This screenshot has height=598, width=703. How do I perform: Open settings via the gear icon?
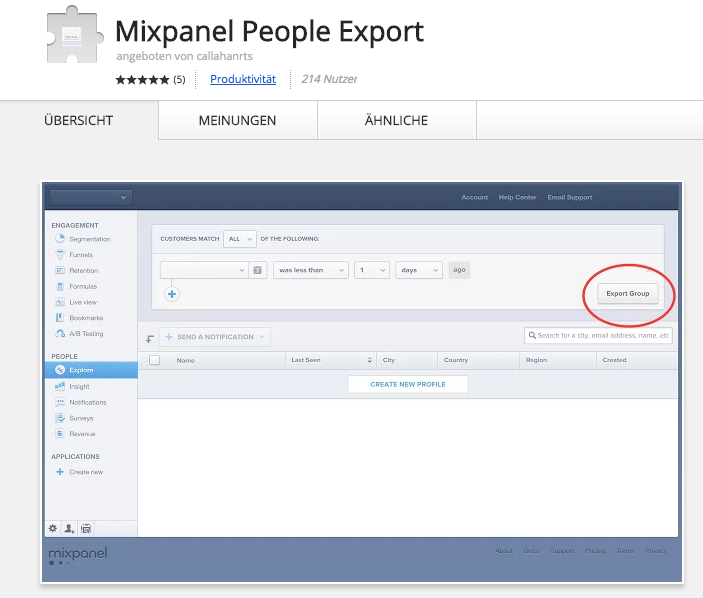[x=53, y=529]
